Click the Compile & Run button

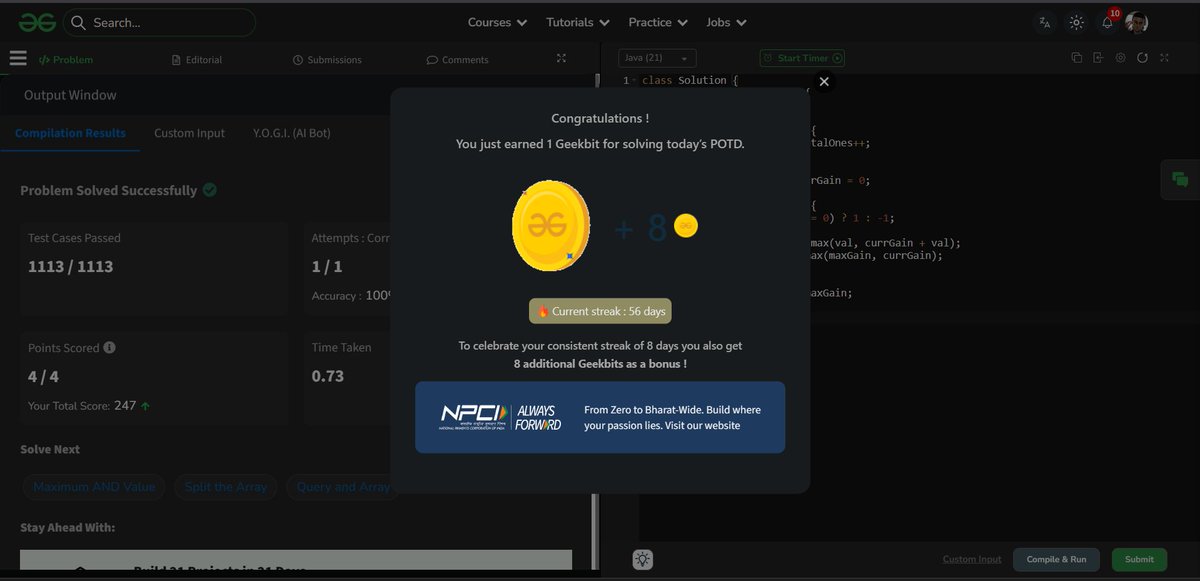1056,560
